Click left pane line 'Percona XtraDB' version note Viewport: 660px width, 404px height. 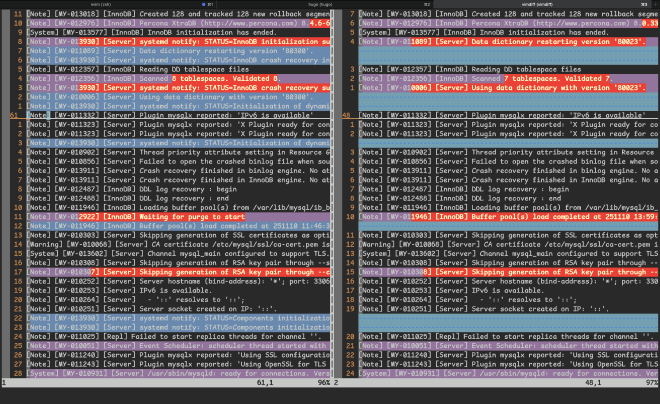click(x=178, y=23)
